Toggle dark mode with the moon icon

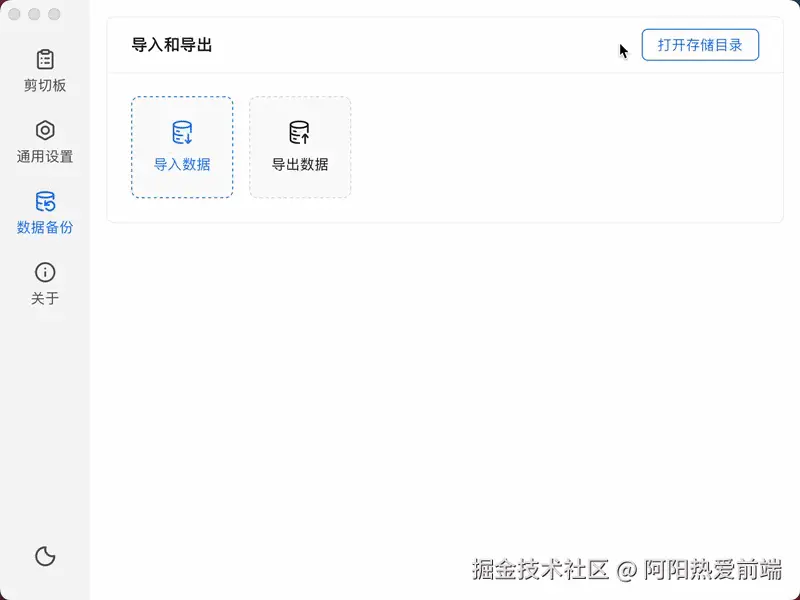[45, 556]
